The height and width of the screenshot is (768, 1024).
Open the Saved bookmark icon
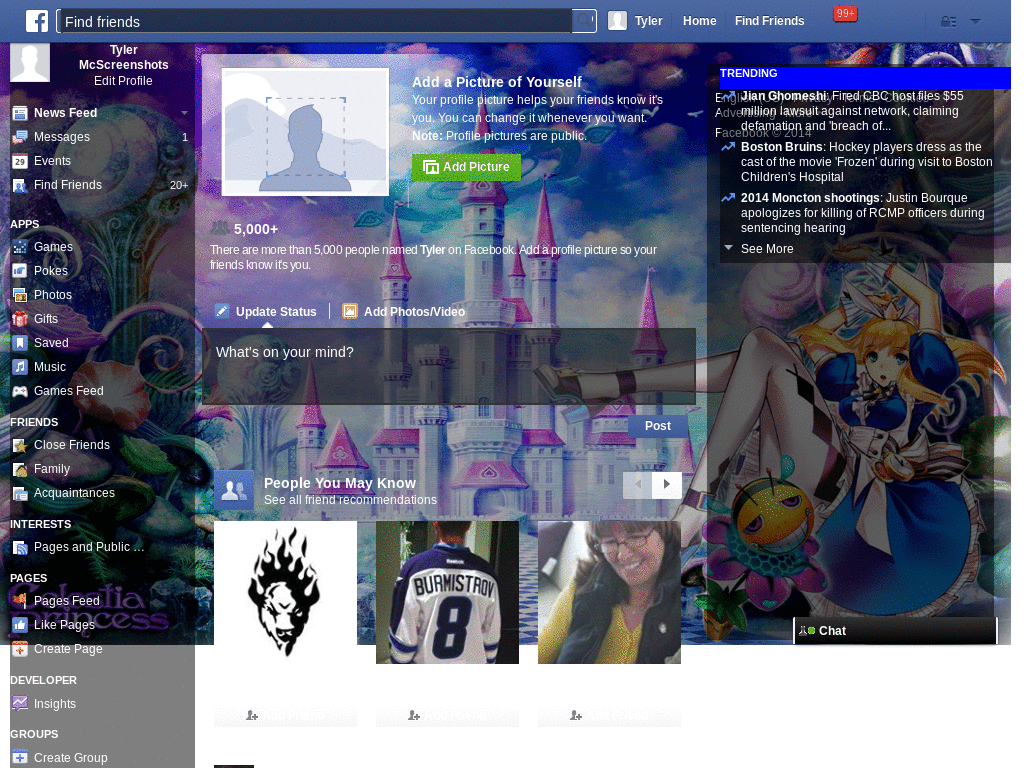click(x=20, y=343)
